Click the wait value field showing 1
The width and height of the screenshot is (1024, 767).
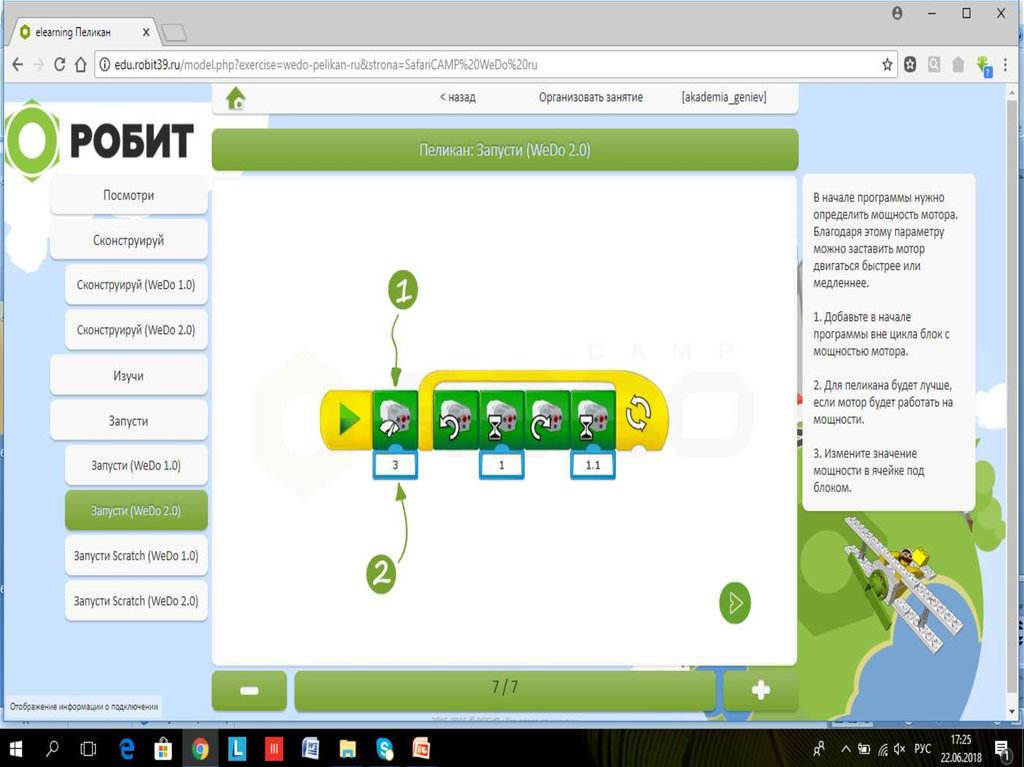click(502, 465)
